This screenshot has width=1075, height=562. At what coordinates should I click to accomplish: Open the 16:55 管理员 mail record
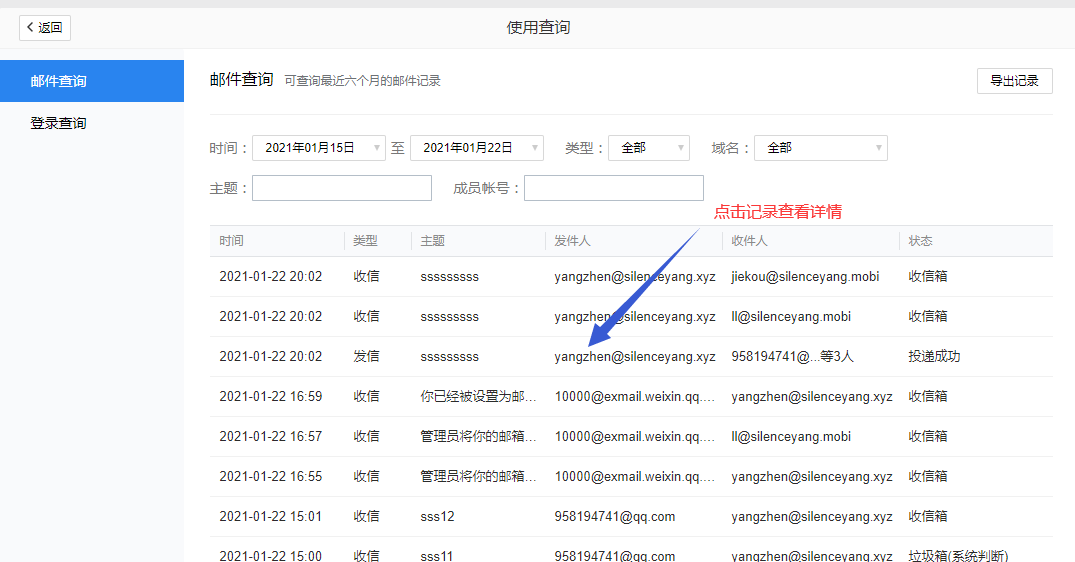pos(630,477)
